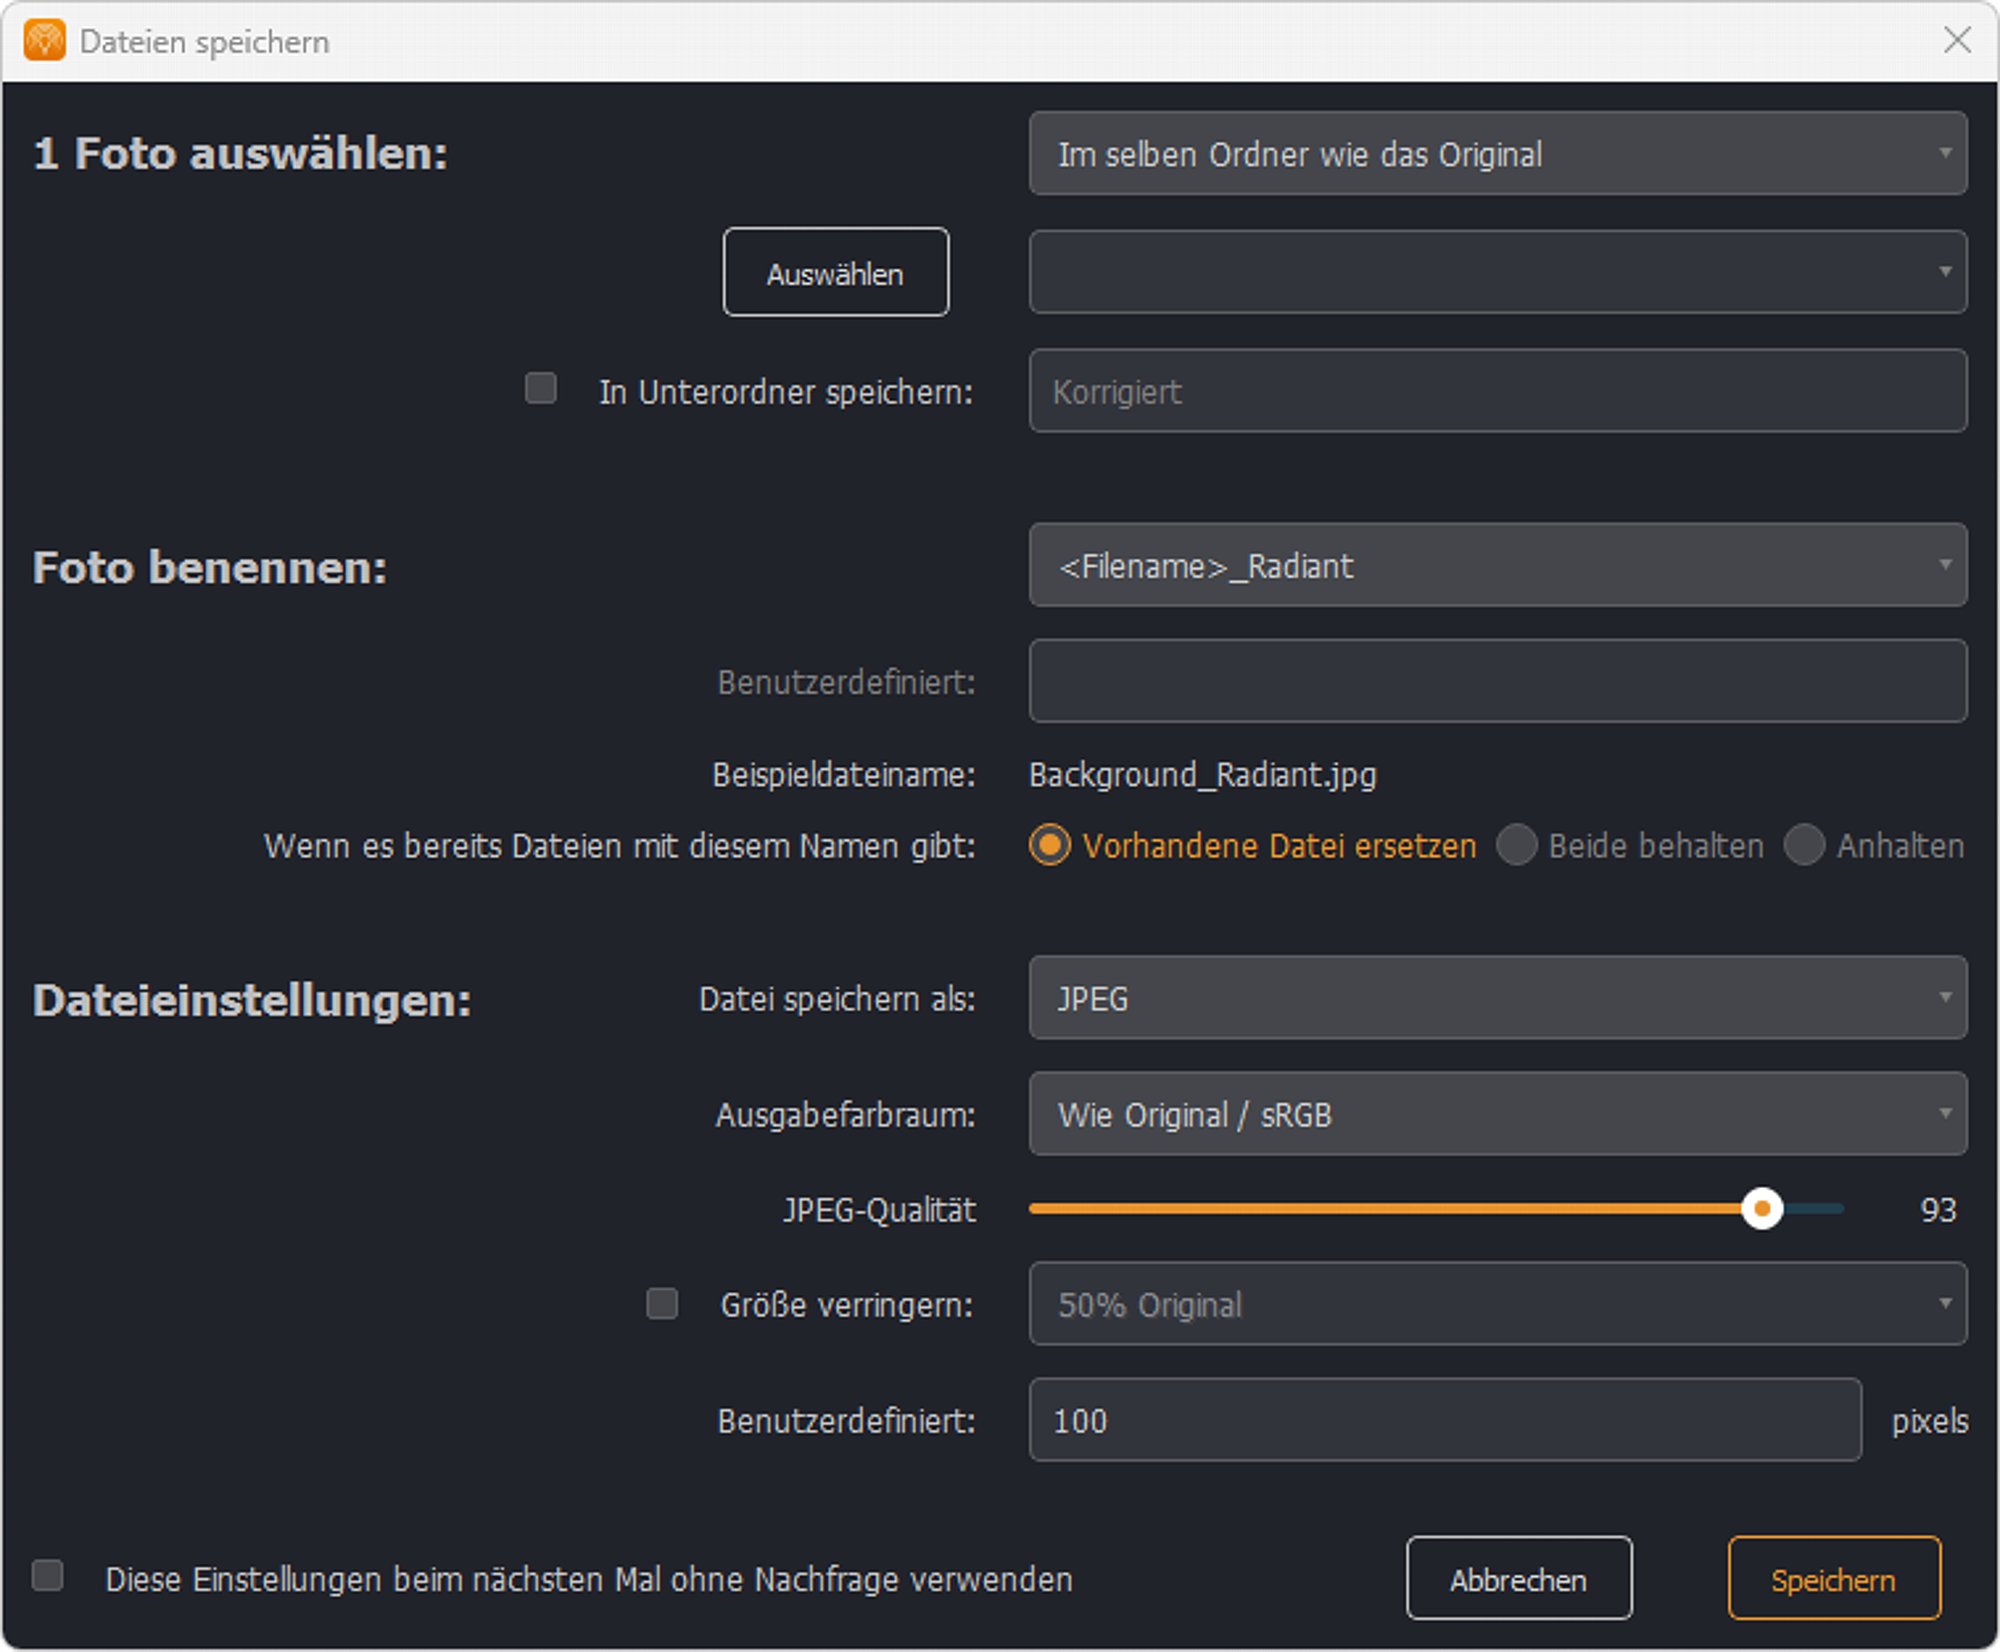Image resolution: width=2000 pixels, height=1652 pixels.
Task: Click the 'Foto benennen:' heading
Action: pyautogui.click(x=210, y=567)
